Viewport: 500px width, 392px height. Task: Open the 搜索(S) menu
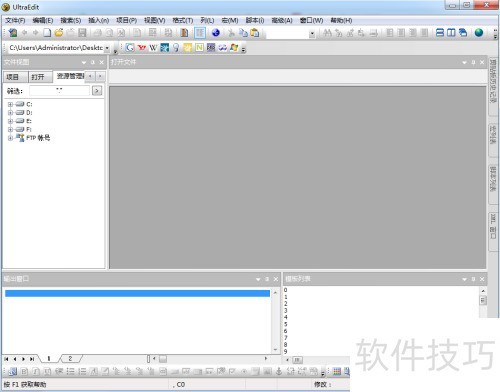click(x=71, y=20)
